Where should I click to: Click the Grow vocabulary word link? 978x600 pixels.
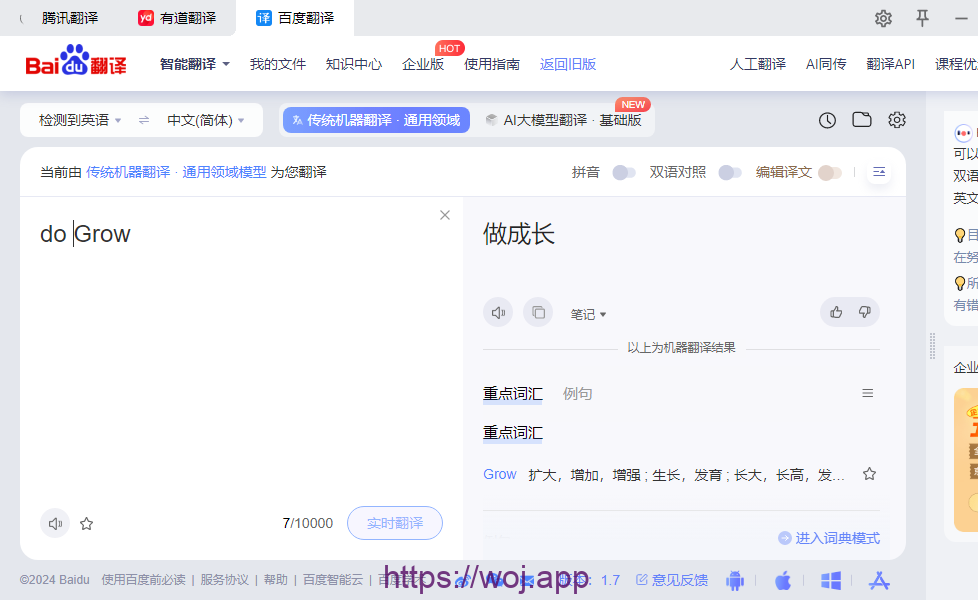click(500, 474)
